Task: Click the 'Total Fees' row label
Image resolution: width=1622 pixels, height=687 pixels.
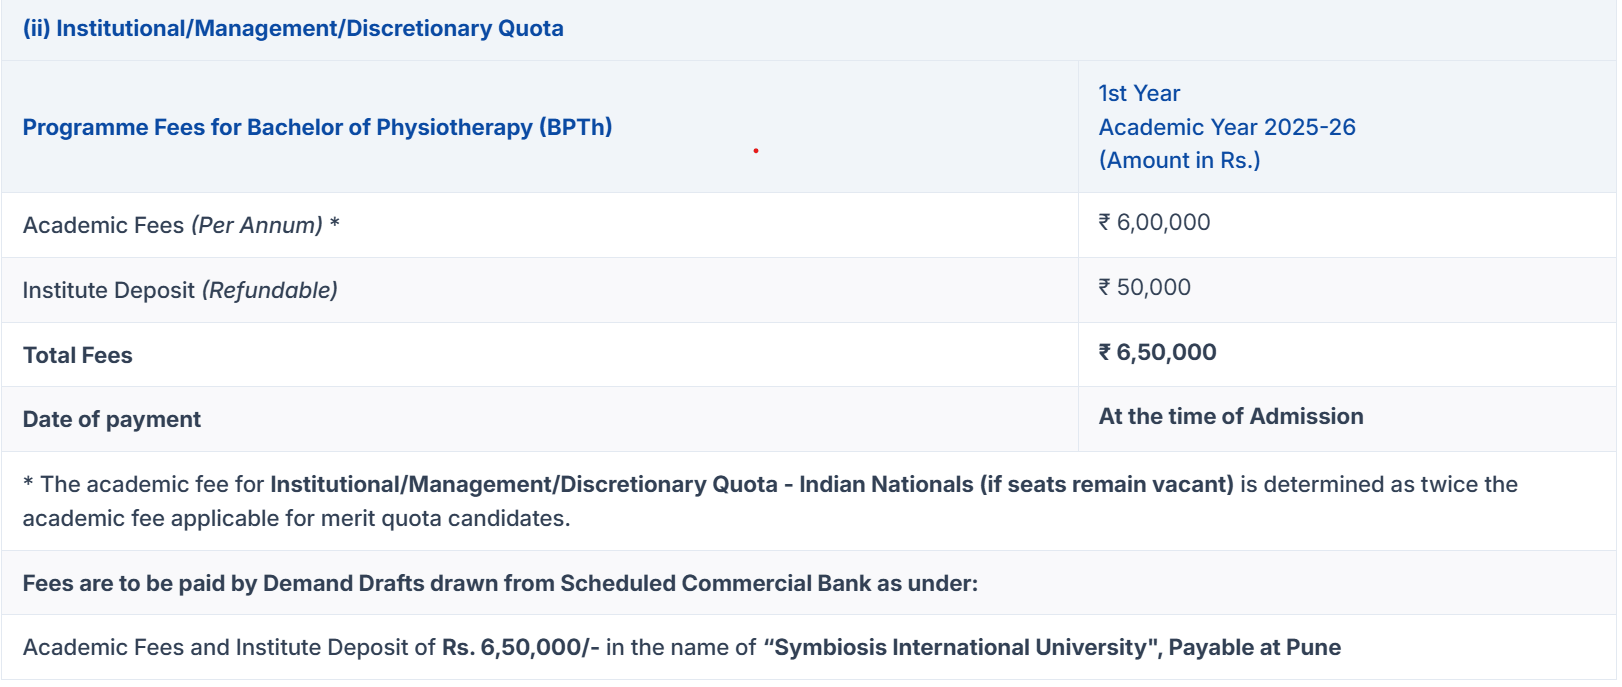Action: tap(78, 355)
